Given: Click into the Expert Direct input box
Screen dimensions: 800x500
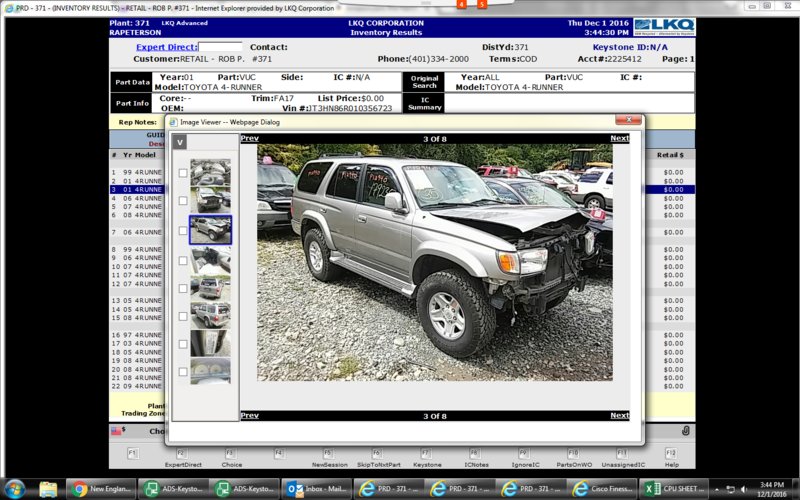Looking at the screenshot, I should coord(220,47).
